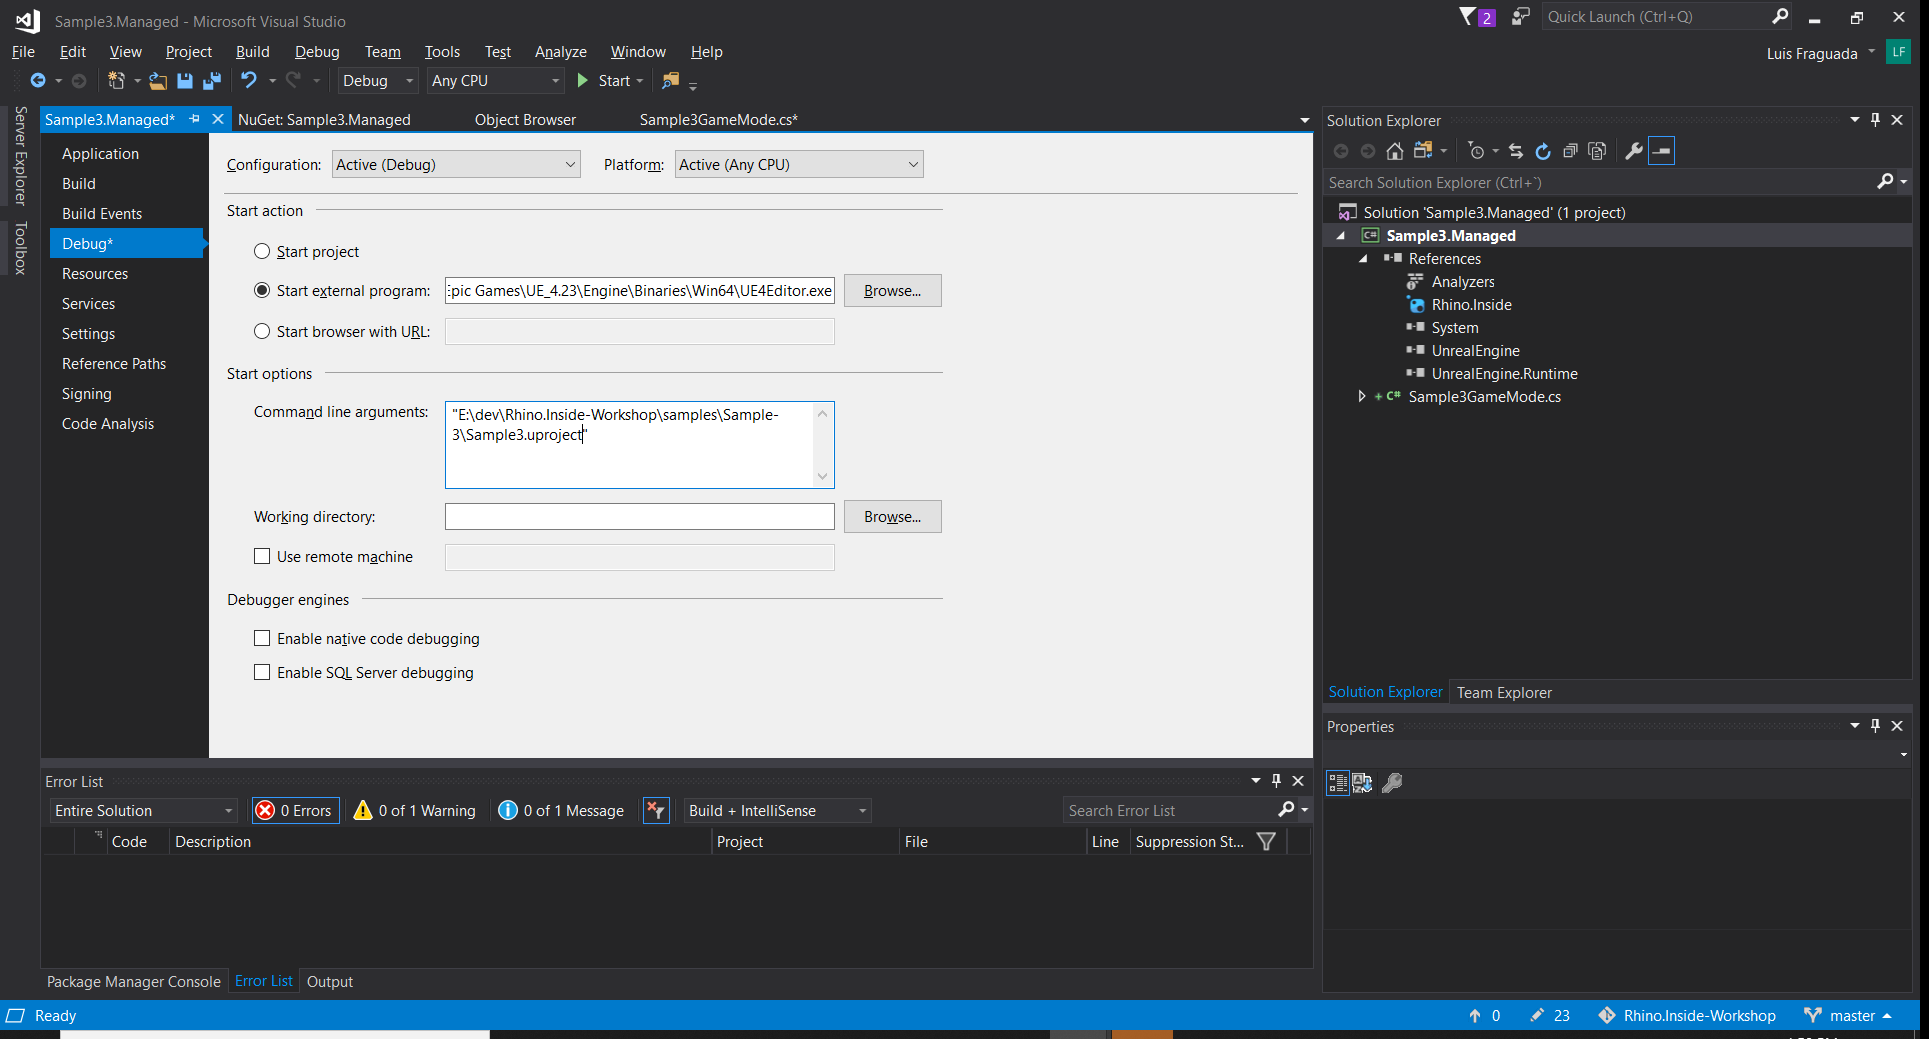Collapse All in Solution Explorer

pos(1570,151)
